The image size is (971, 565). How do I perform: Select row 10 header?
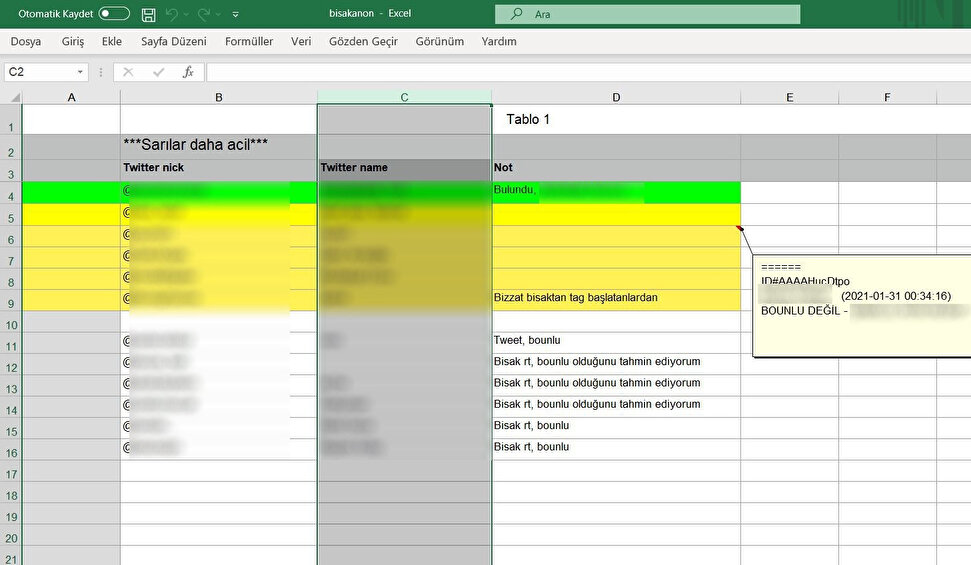(x=10, y=326)
